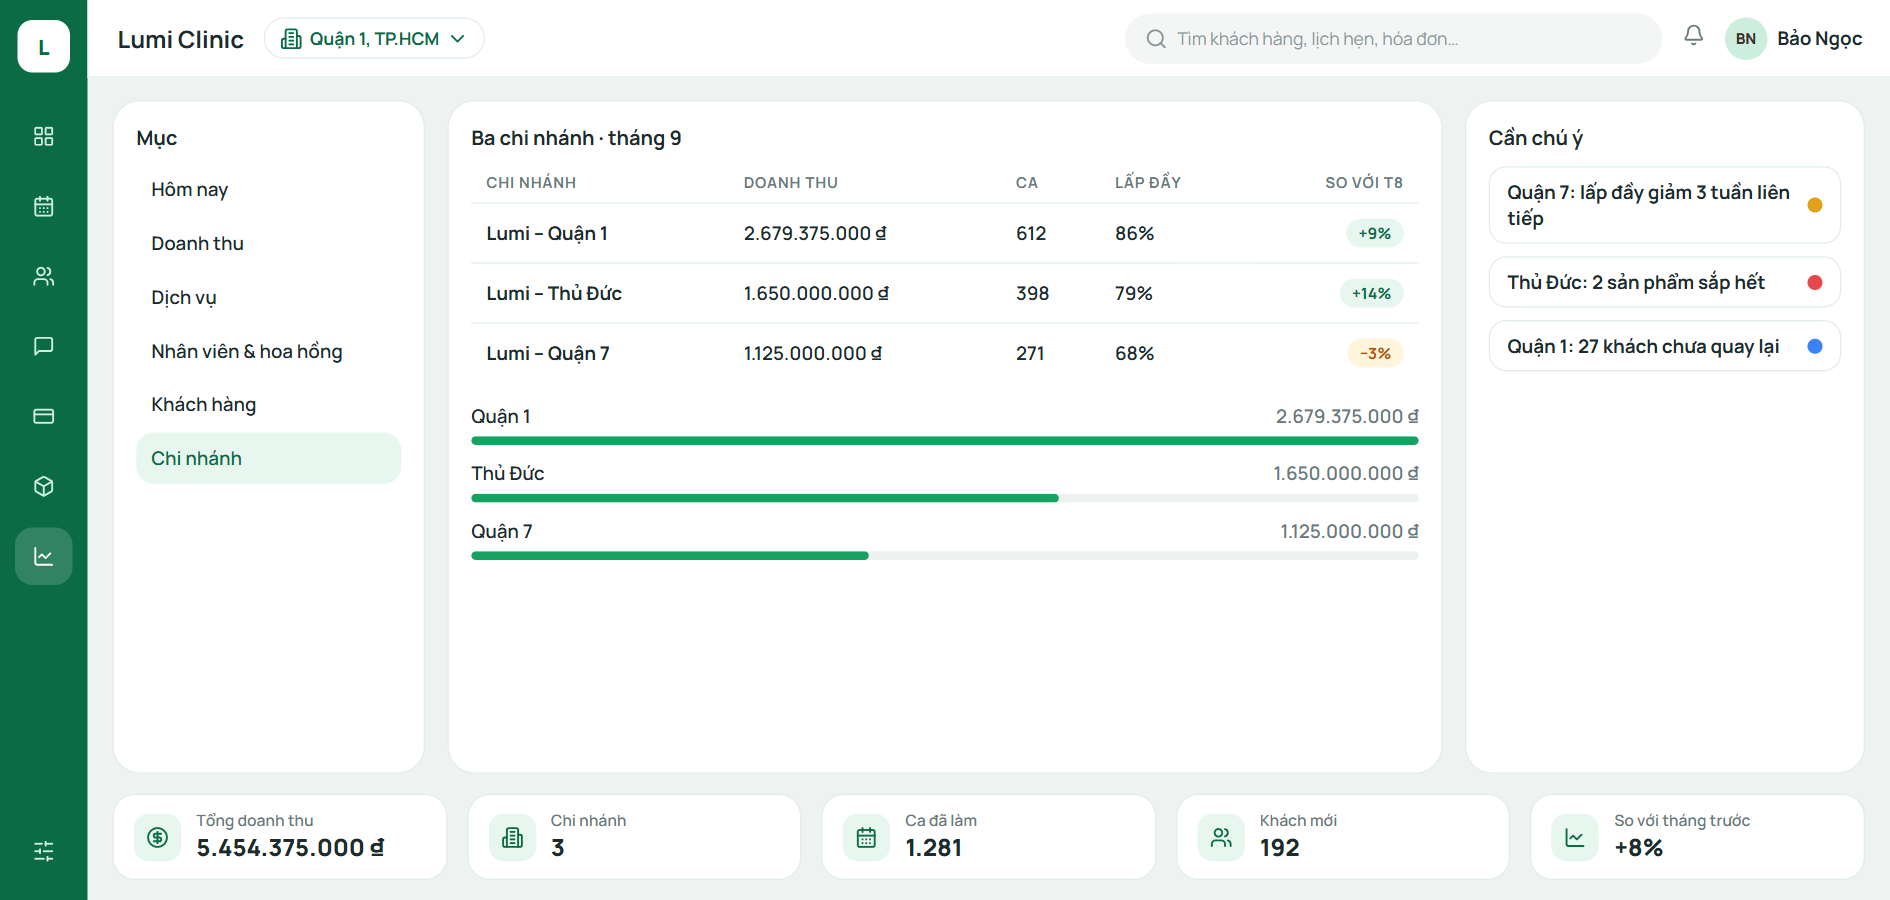
Task: Open the products box icon in sidebar
Action: point(43,486)
